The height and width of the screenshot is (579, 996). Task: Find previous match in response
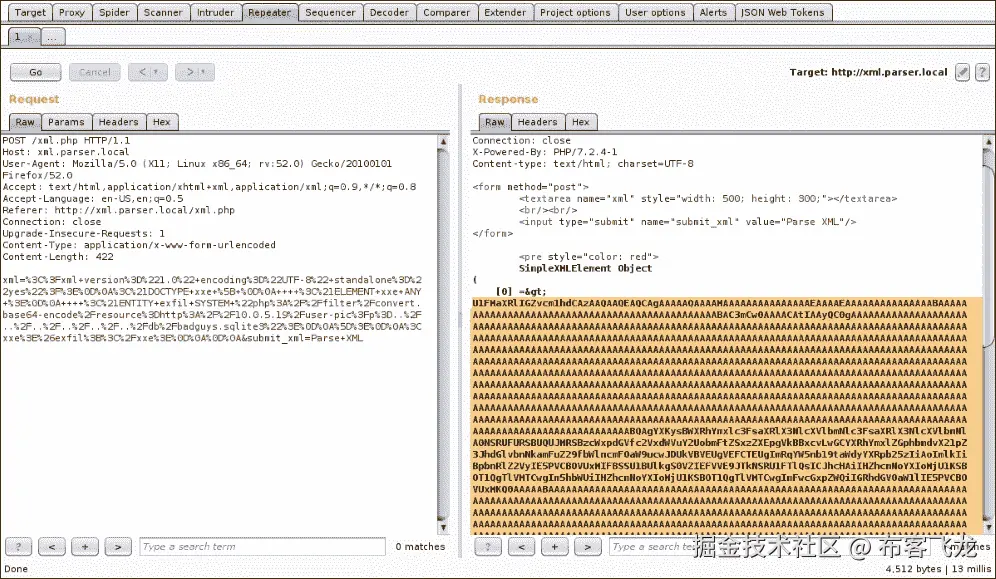click(521, 547)
